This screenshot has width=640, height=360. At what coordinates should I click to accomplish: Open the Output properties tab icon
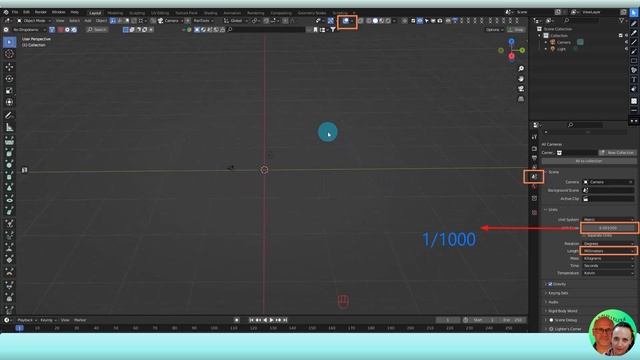point(534,158)
